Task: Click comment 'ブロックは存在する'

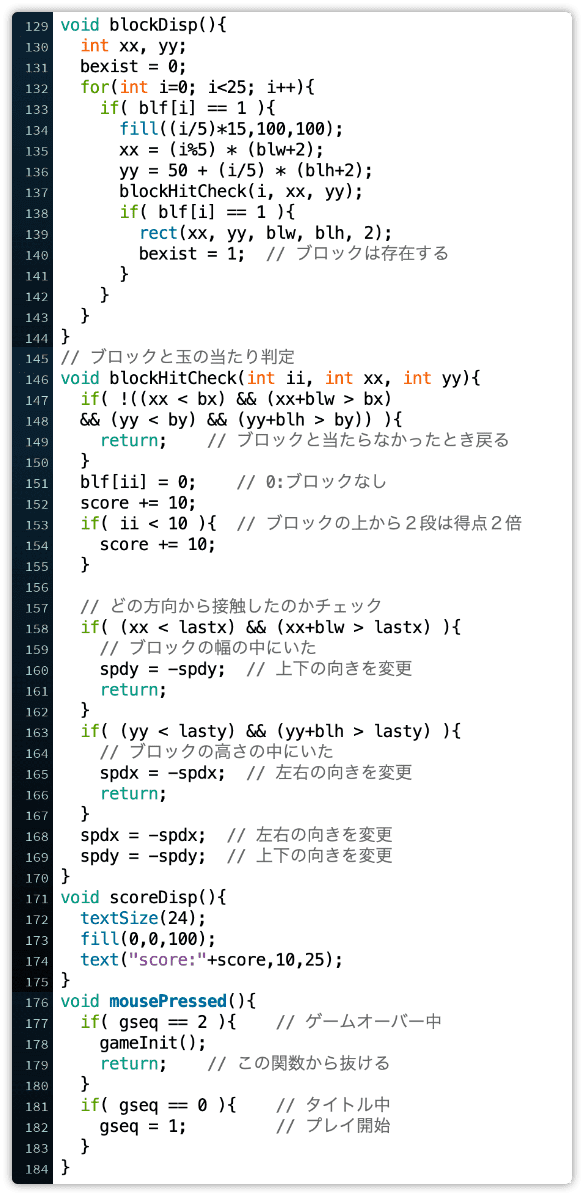Action: [x=370, y=252]
